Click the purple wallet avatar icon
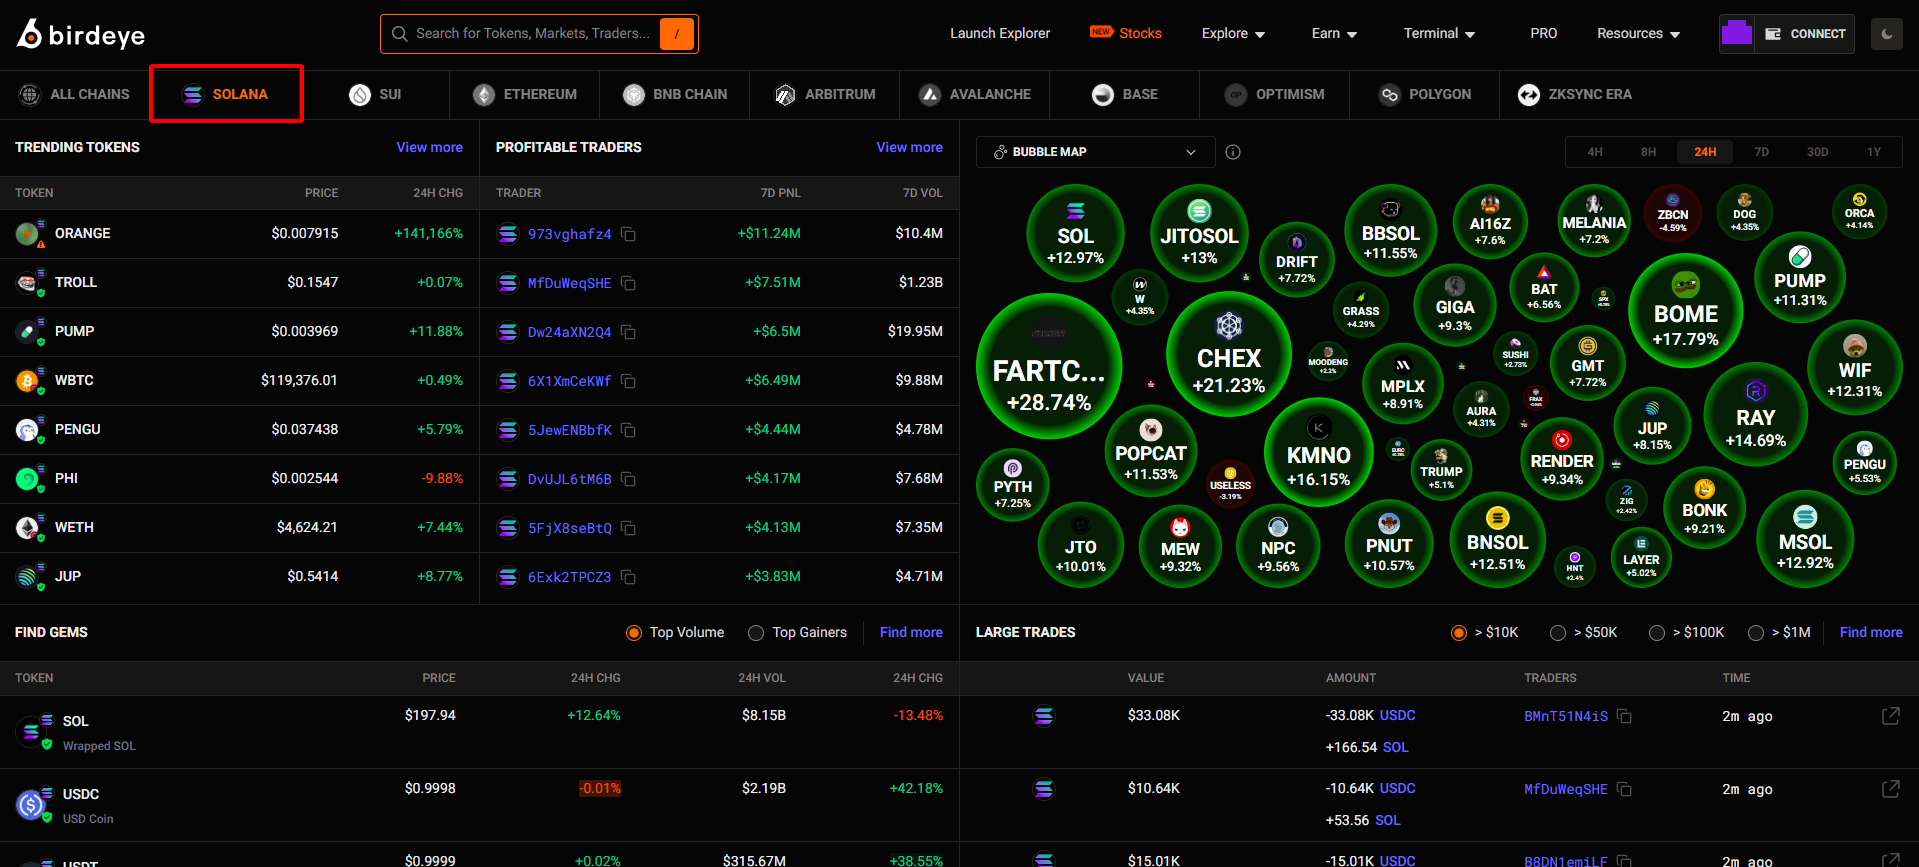 click(x=1737, y=34)
